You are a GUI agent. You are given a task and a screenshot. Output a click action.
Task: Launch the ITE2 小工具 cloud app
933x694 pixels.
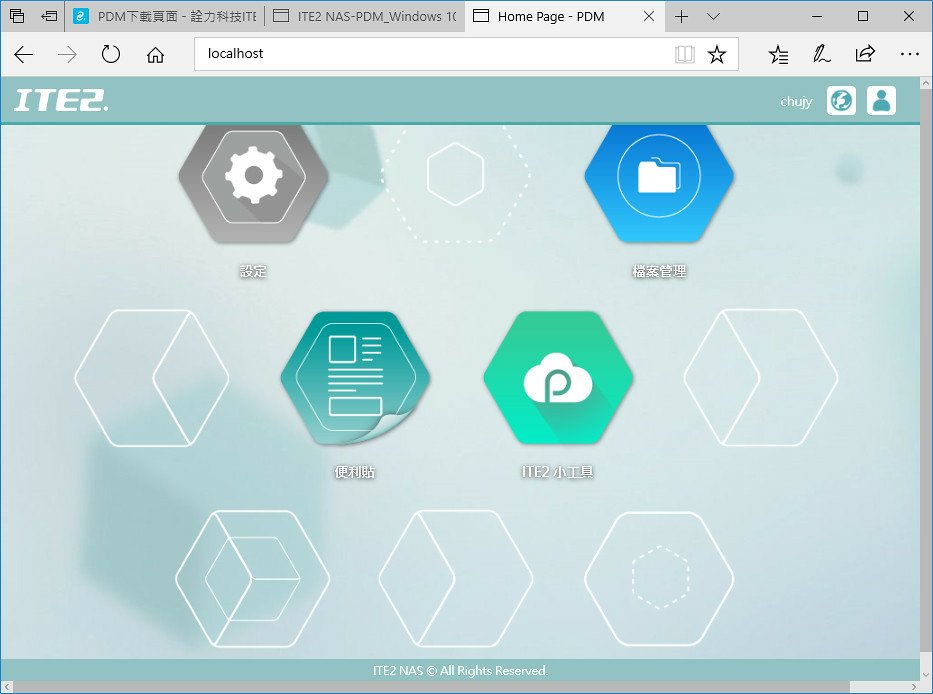tap(558, 377)
